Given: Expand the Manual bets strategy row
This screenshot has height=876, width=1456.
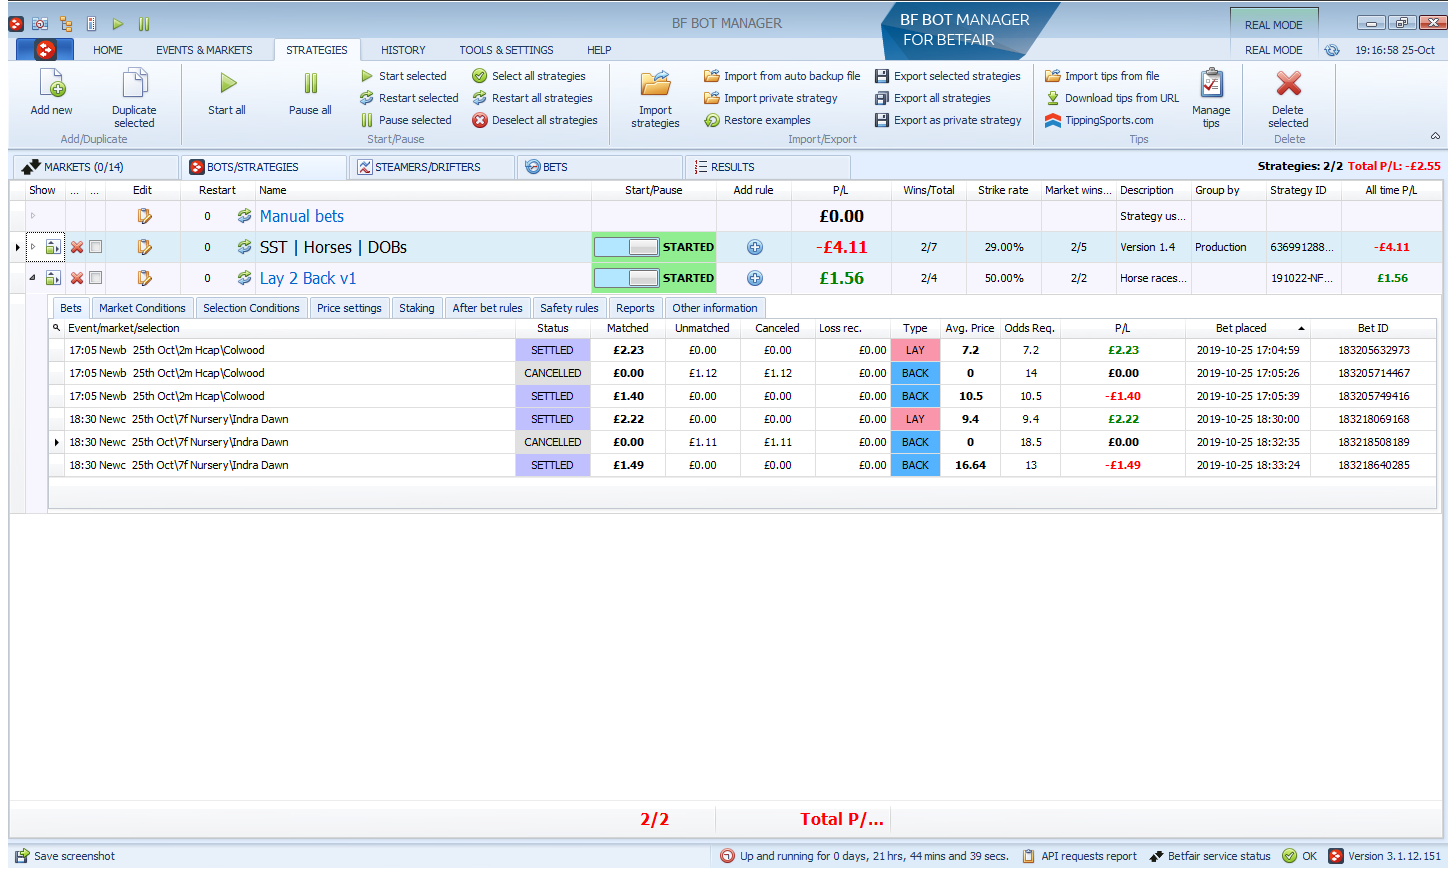Looking at the screenshot, I should click(x=33, y=216).
